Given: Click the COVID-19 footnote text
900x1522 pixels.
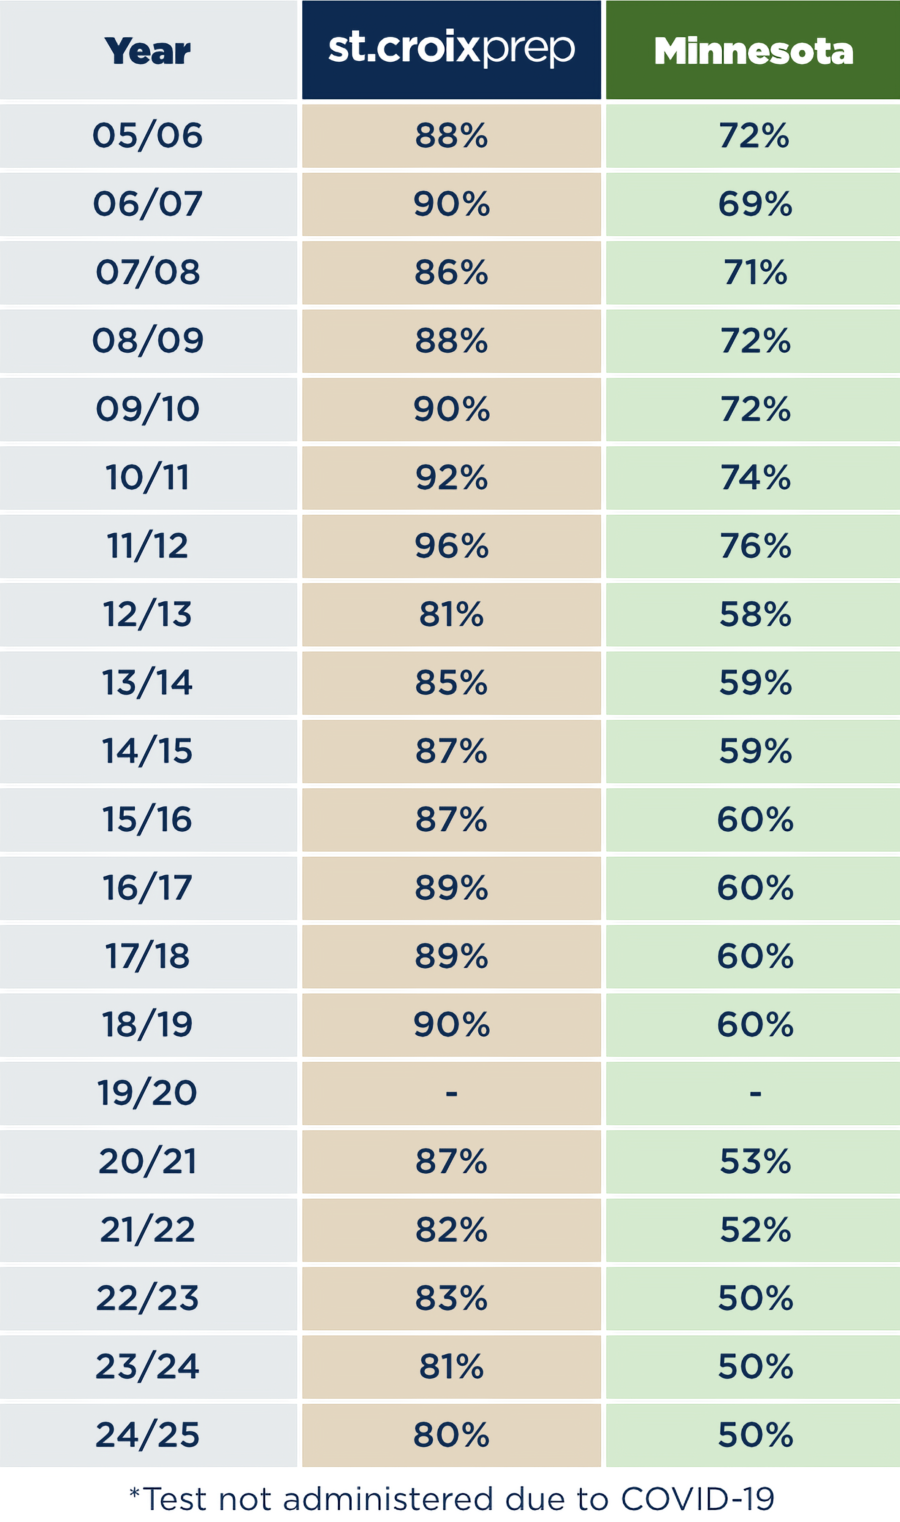Looking at the screenshot, I should 452,1499.
